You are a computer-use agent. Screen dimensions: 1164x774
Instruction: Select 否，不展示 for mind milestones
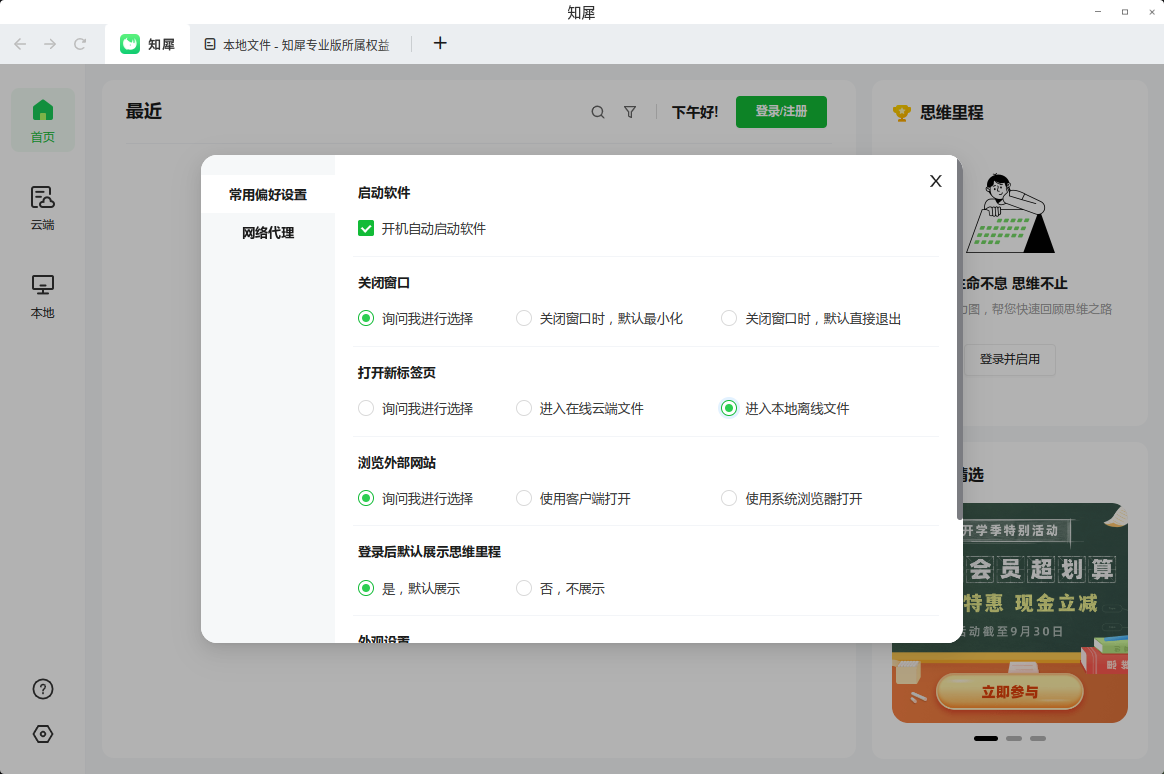524,589
